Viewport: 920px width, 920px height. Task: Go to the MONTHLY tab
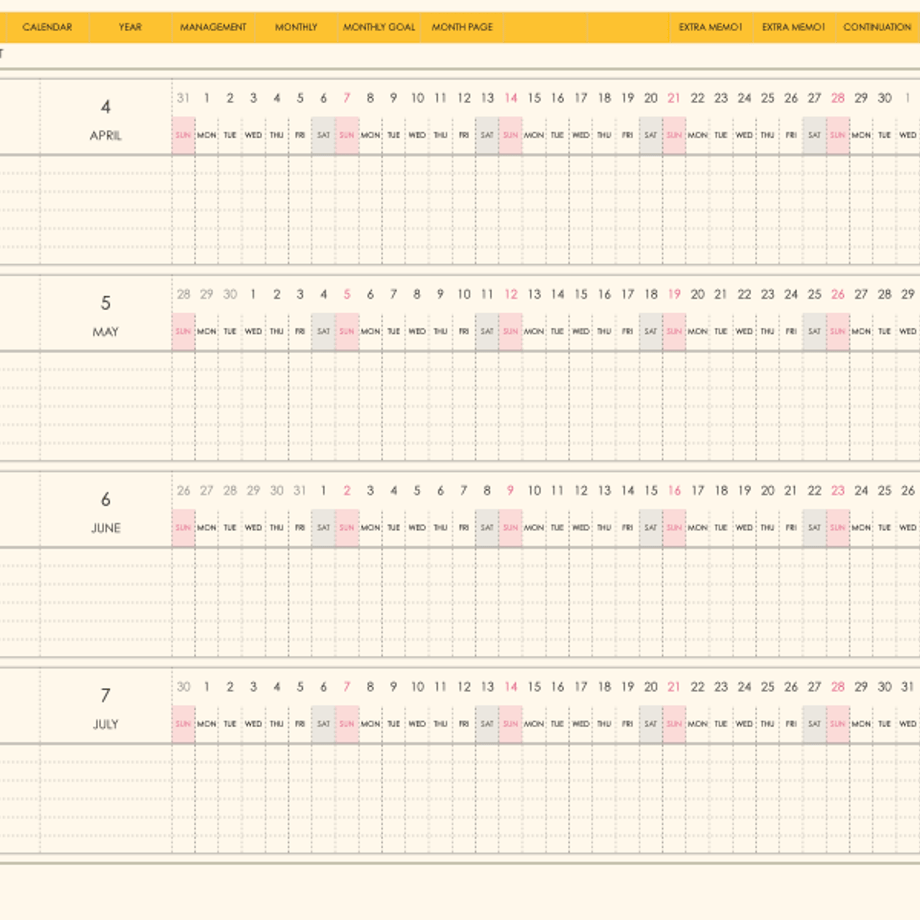(296, 27)
